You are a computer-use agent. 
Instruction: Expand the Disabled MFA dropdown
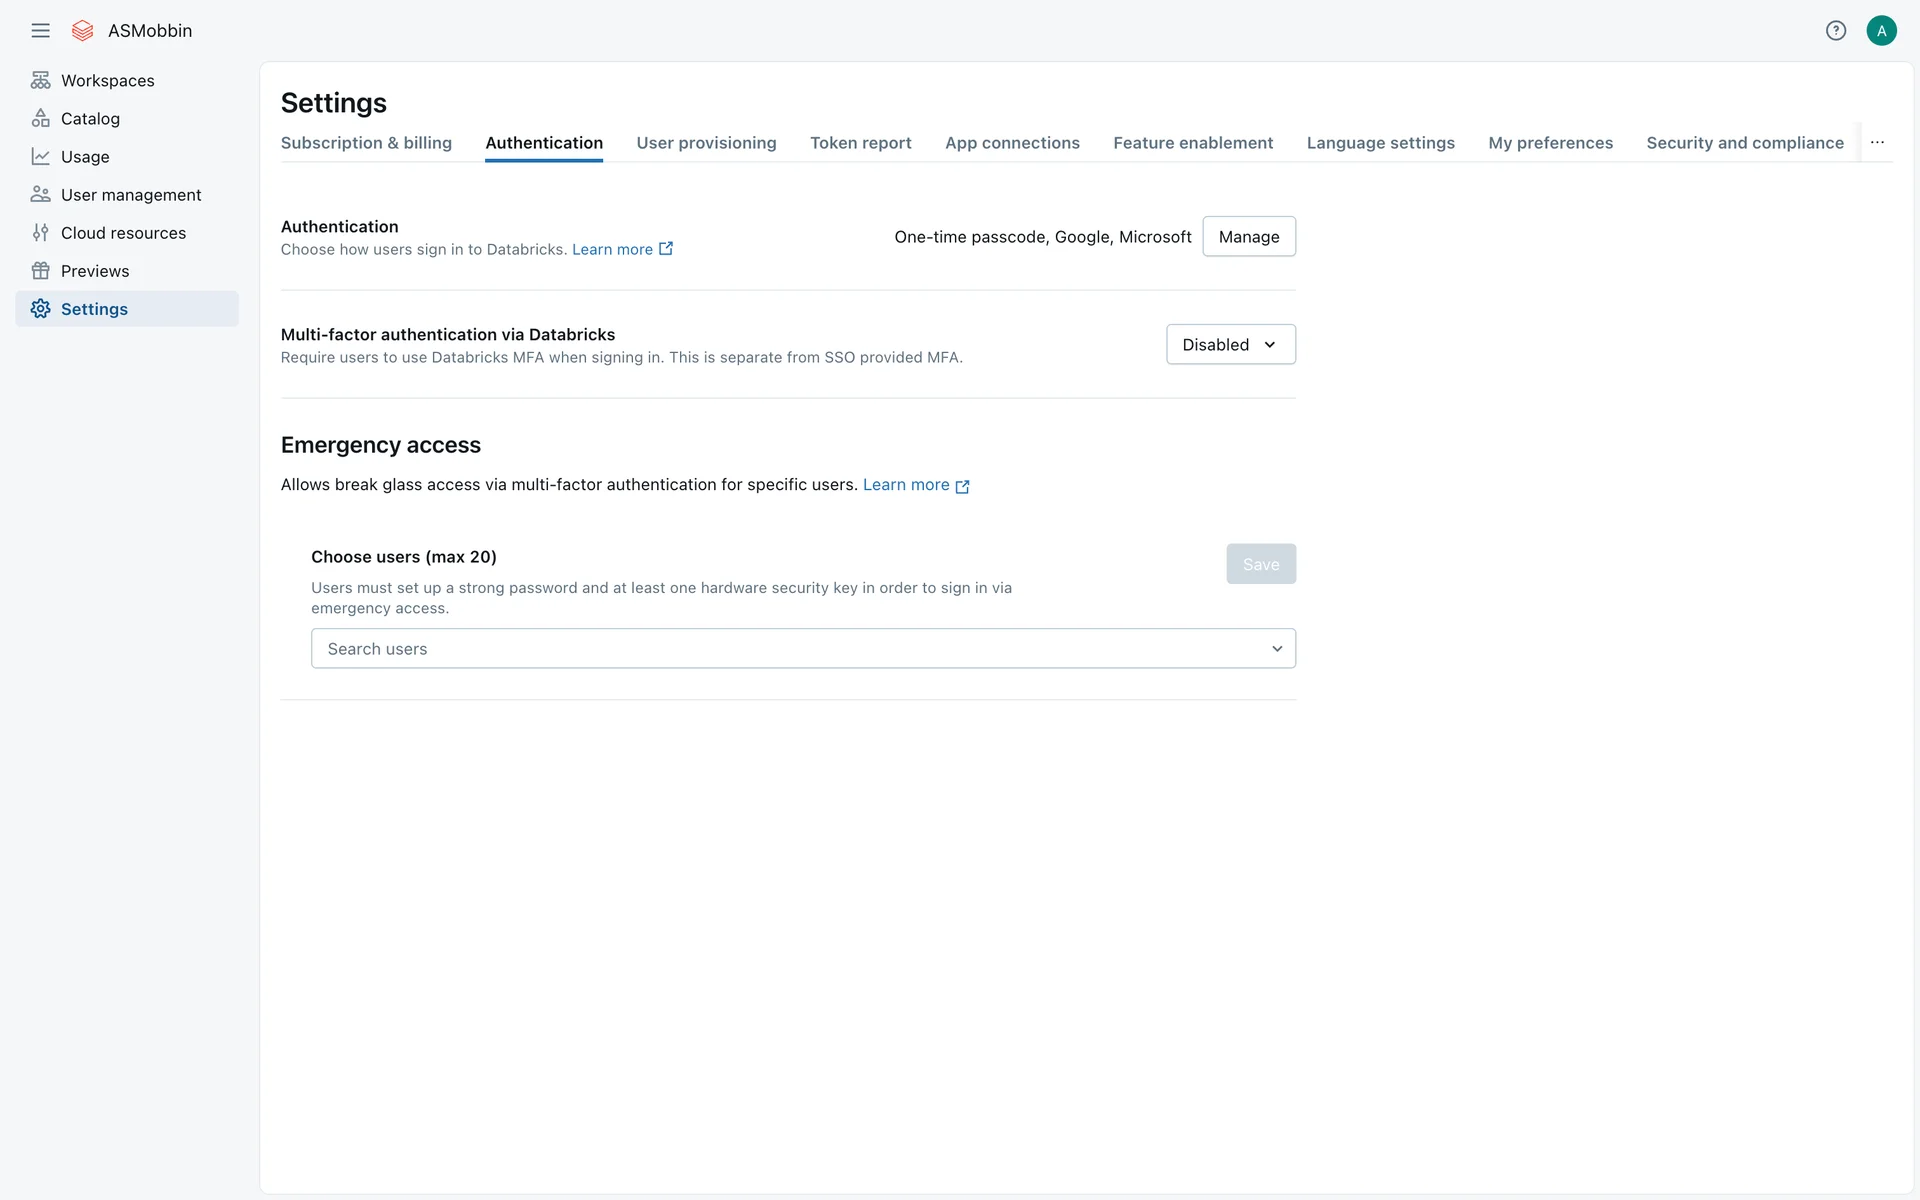(x=1230, y=345)
